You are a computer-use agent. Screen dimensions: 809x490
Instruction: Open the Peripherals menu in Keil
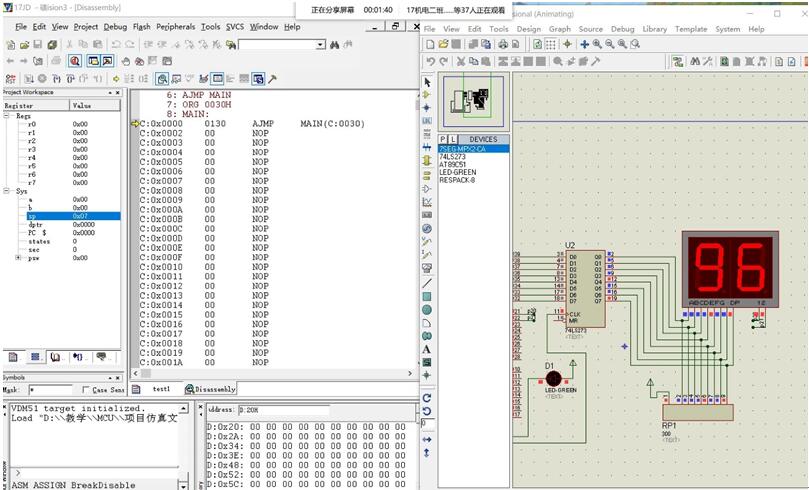point(177,27)
